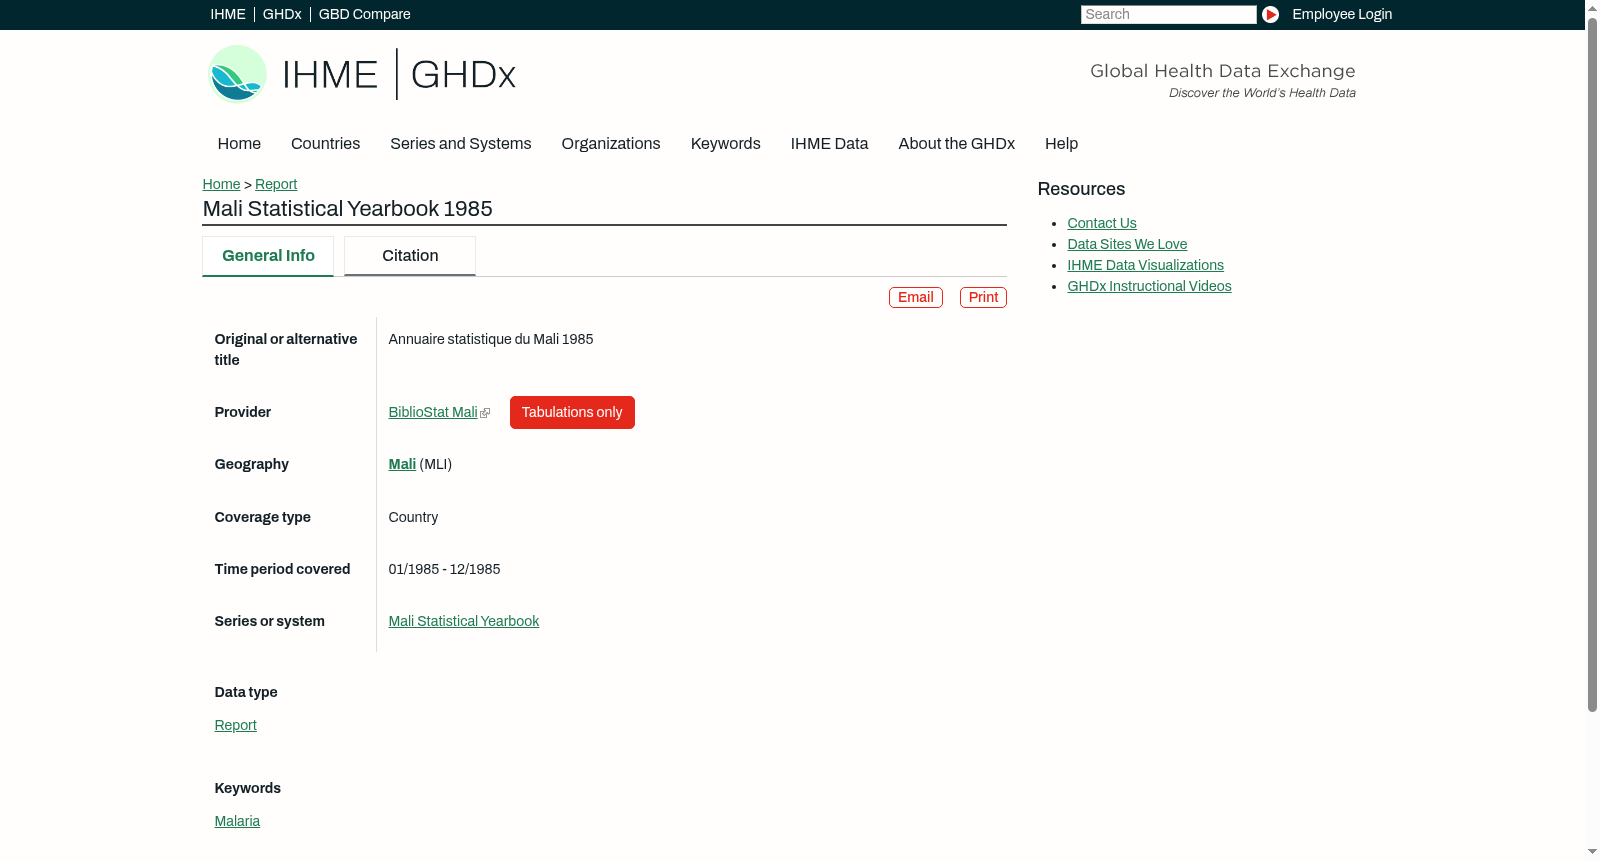Viewport: 1600px width, 861px height.
Task: Click the scrollbar up arrow
Action: [x=1592, y=7]
